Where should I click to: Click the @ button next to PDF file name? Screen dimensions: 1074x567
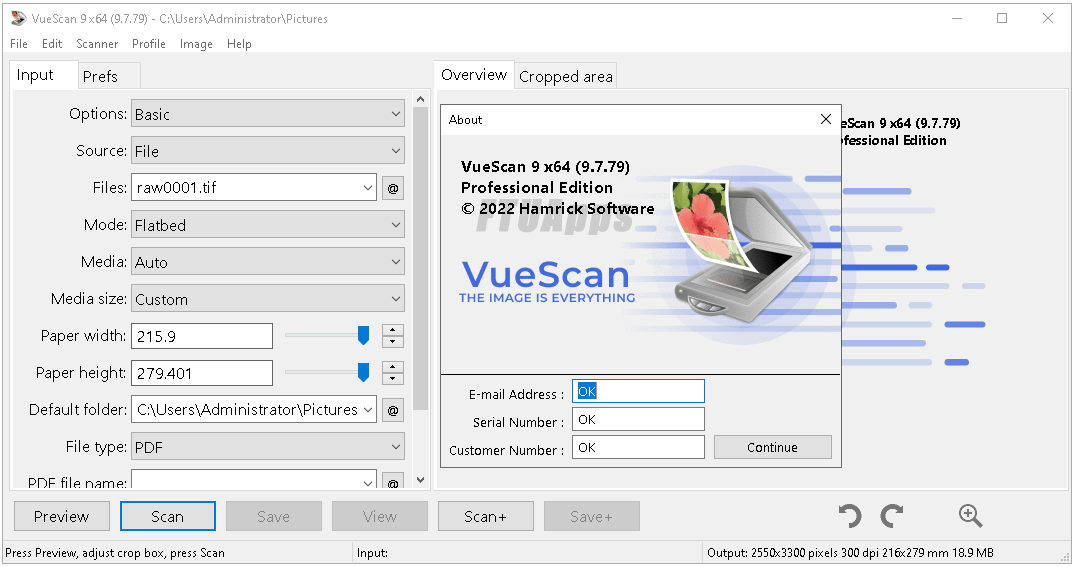392,481
